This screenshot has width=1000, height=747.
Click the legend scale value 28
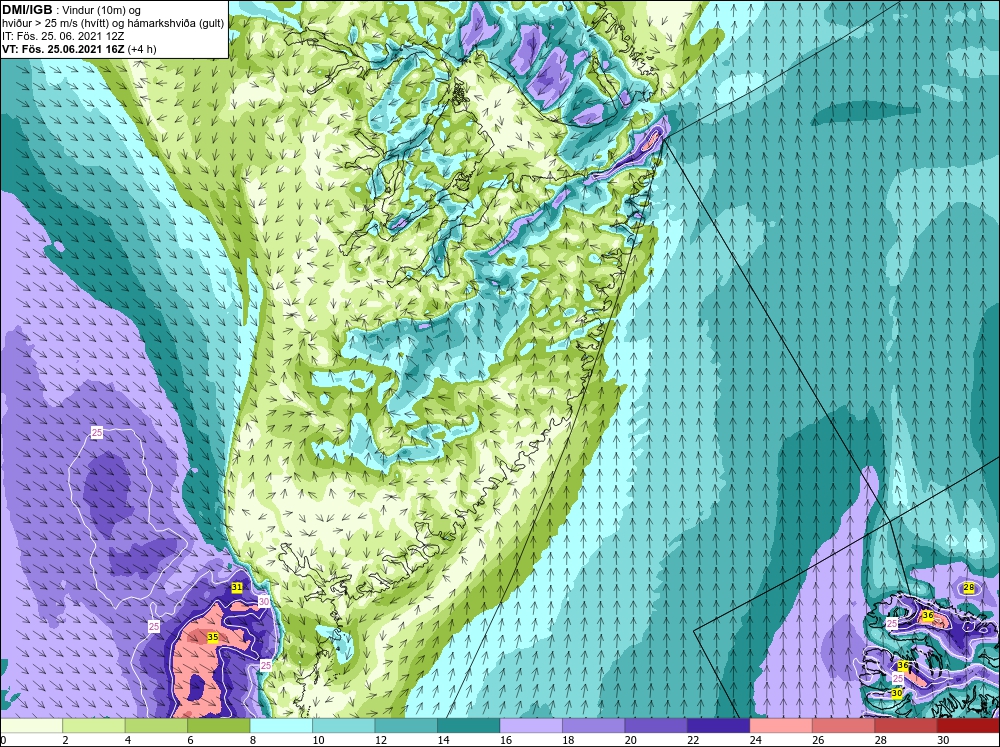pos(881,740)
